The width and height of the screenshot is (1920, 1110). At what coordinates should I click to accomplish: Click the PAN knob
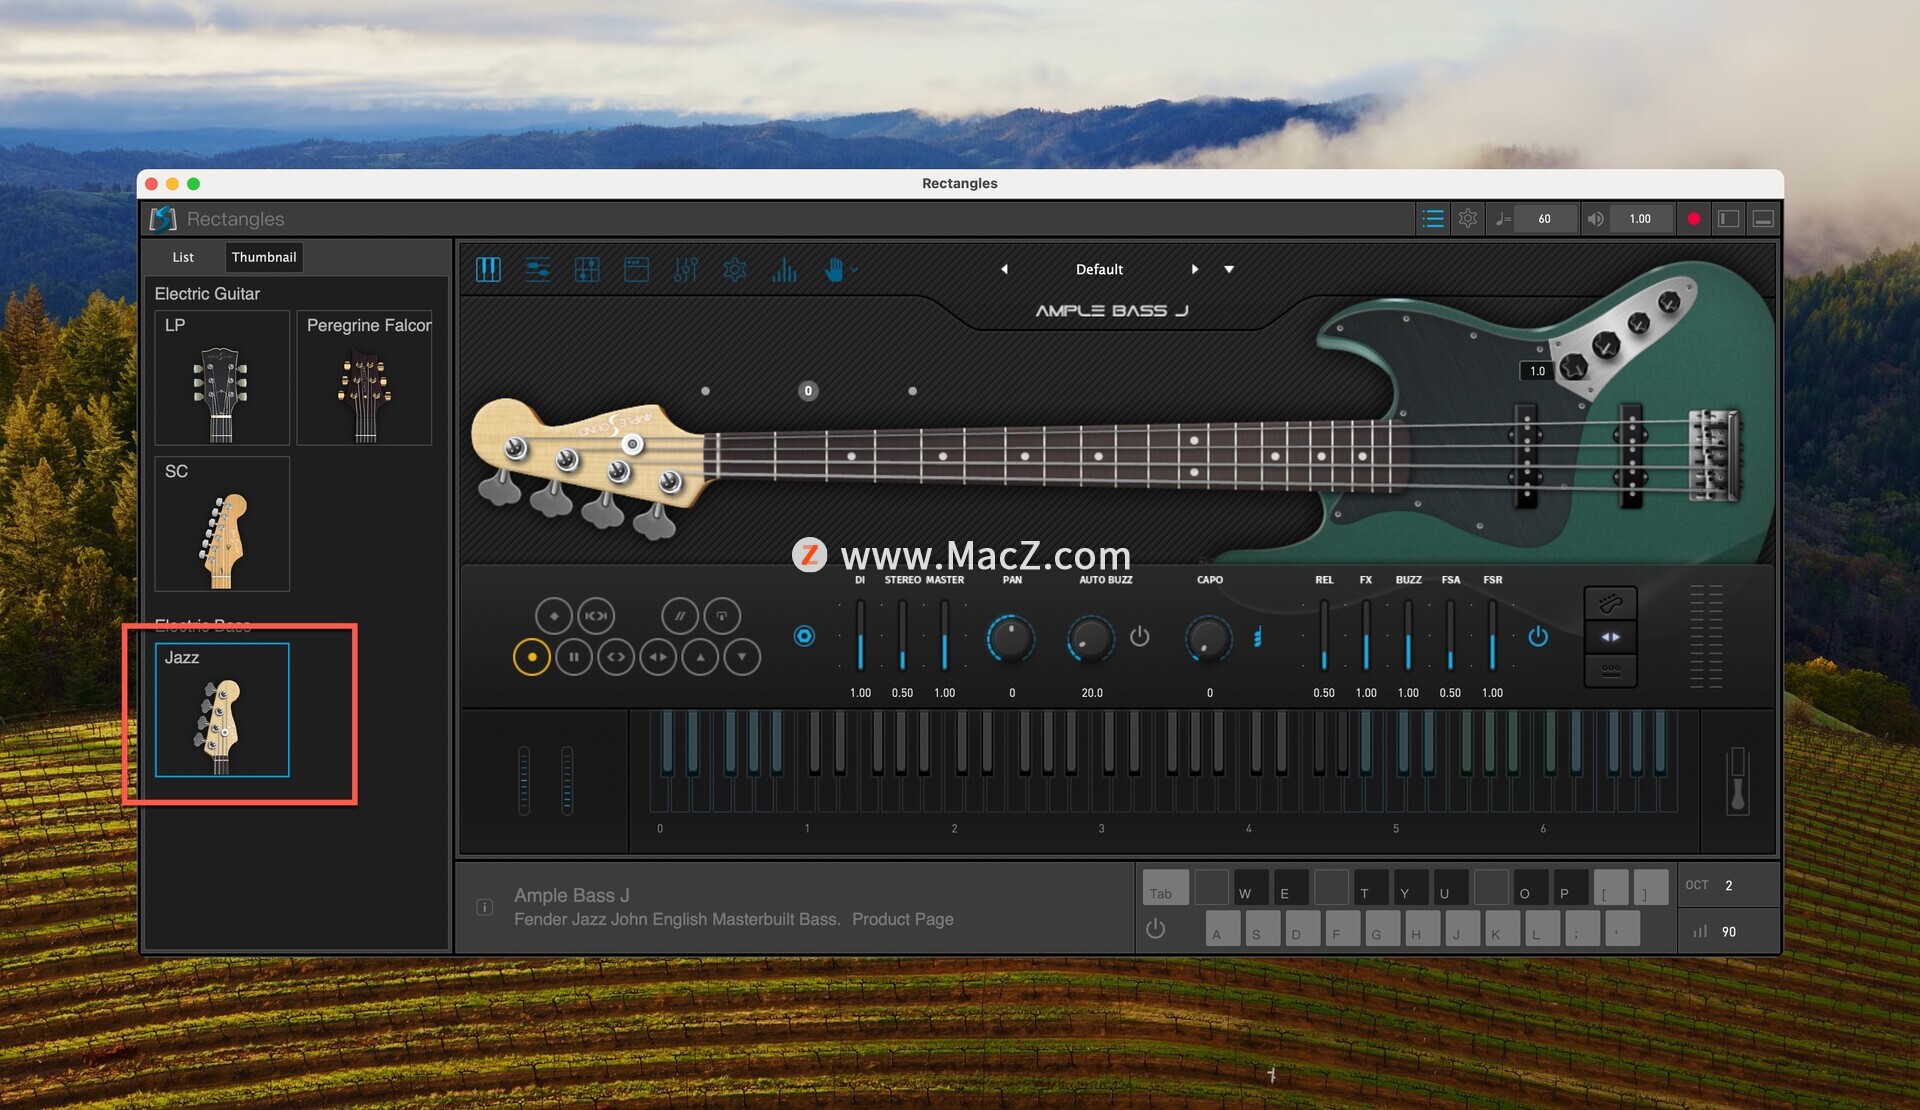[x=1011, y=638]
